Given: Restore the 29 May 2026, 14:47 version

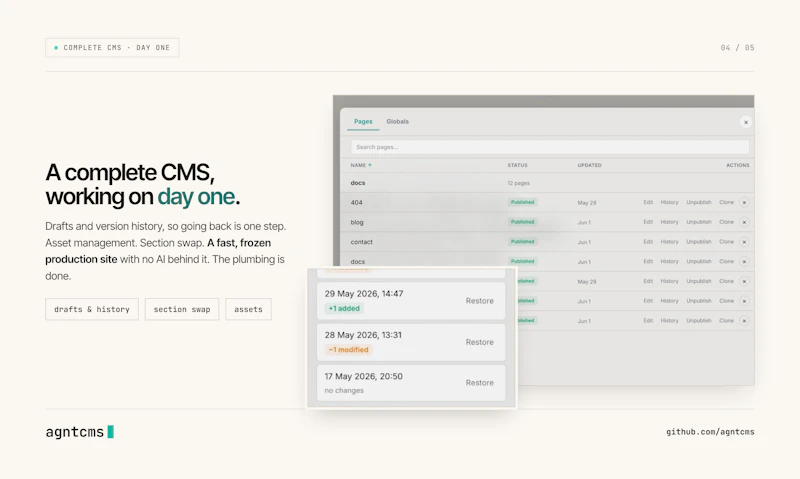Looking at the screenshot, I should [x=479, y=301].
